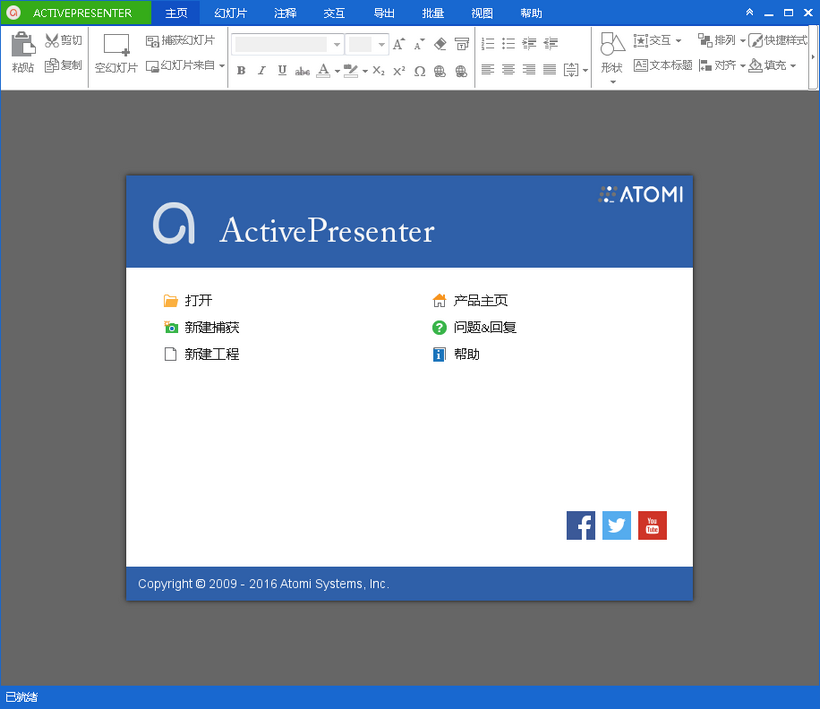Switch to the 幻灯片 (Slide) tab

[x=230, y=13]
